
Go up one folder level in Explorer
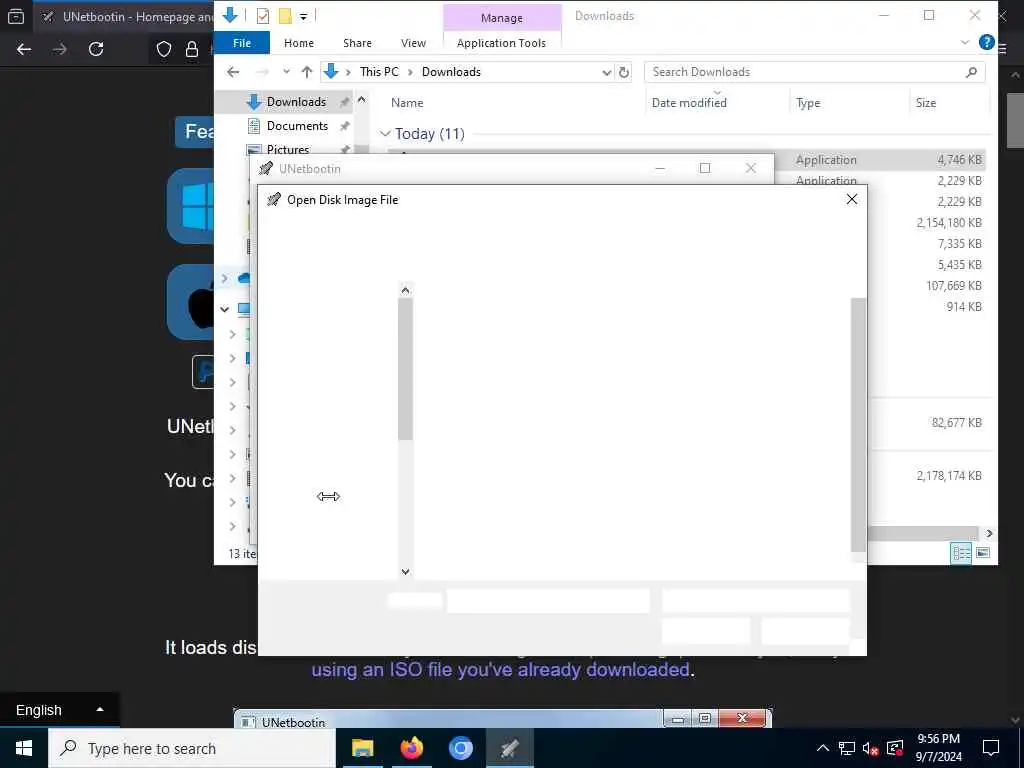click(x=307, y=72)
